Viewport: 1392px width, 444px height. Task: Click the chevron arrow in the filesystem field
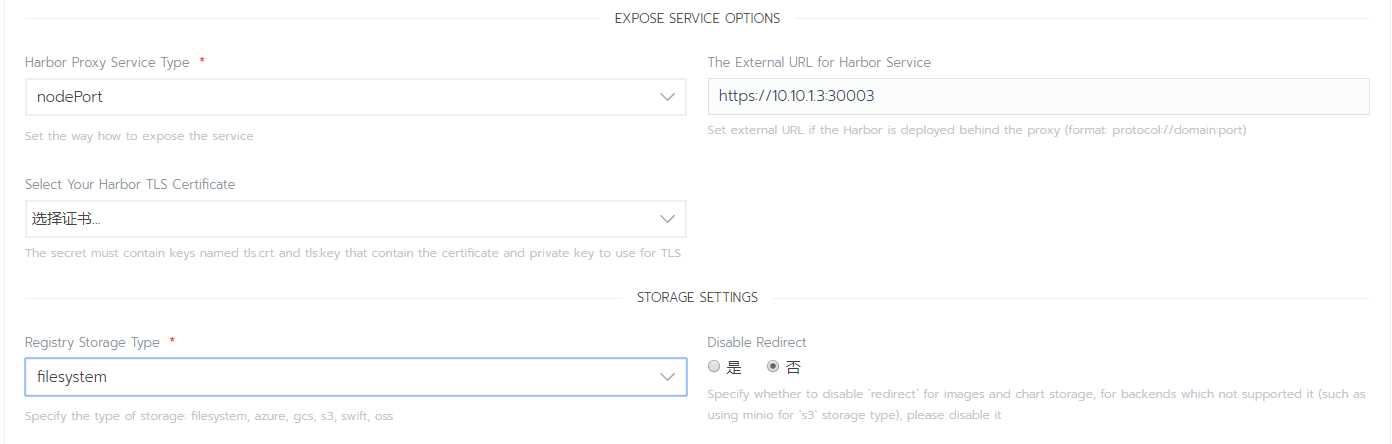(x=668, y=377)
